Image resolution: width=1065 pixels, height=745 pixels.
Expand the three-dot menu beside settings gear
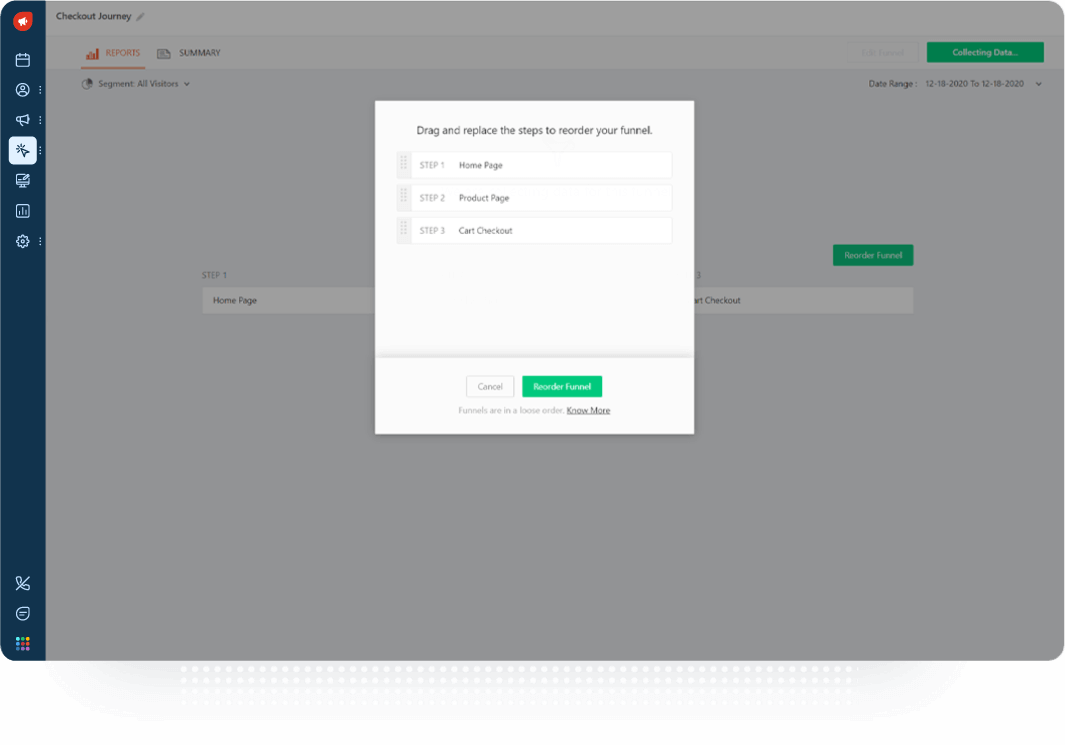click(40, 241)
